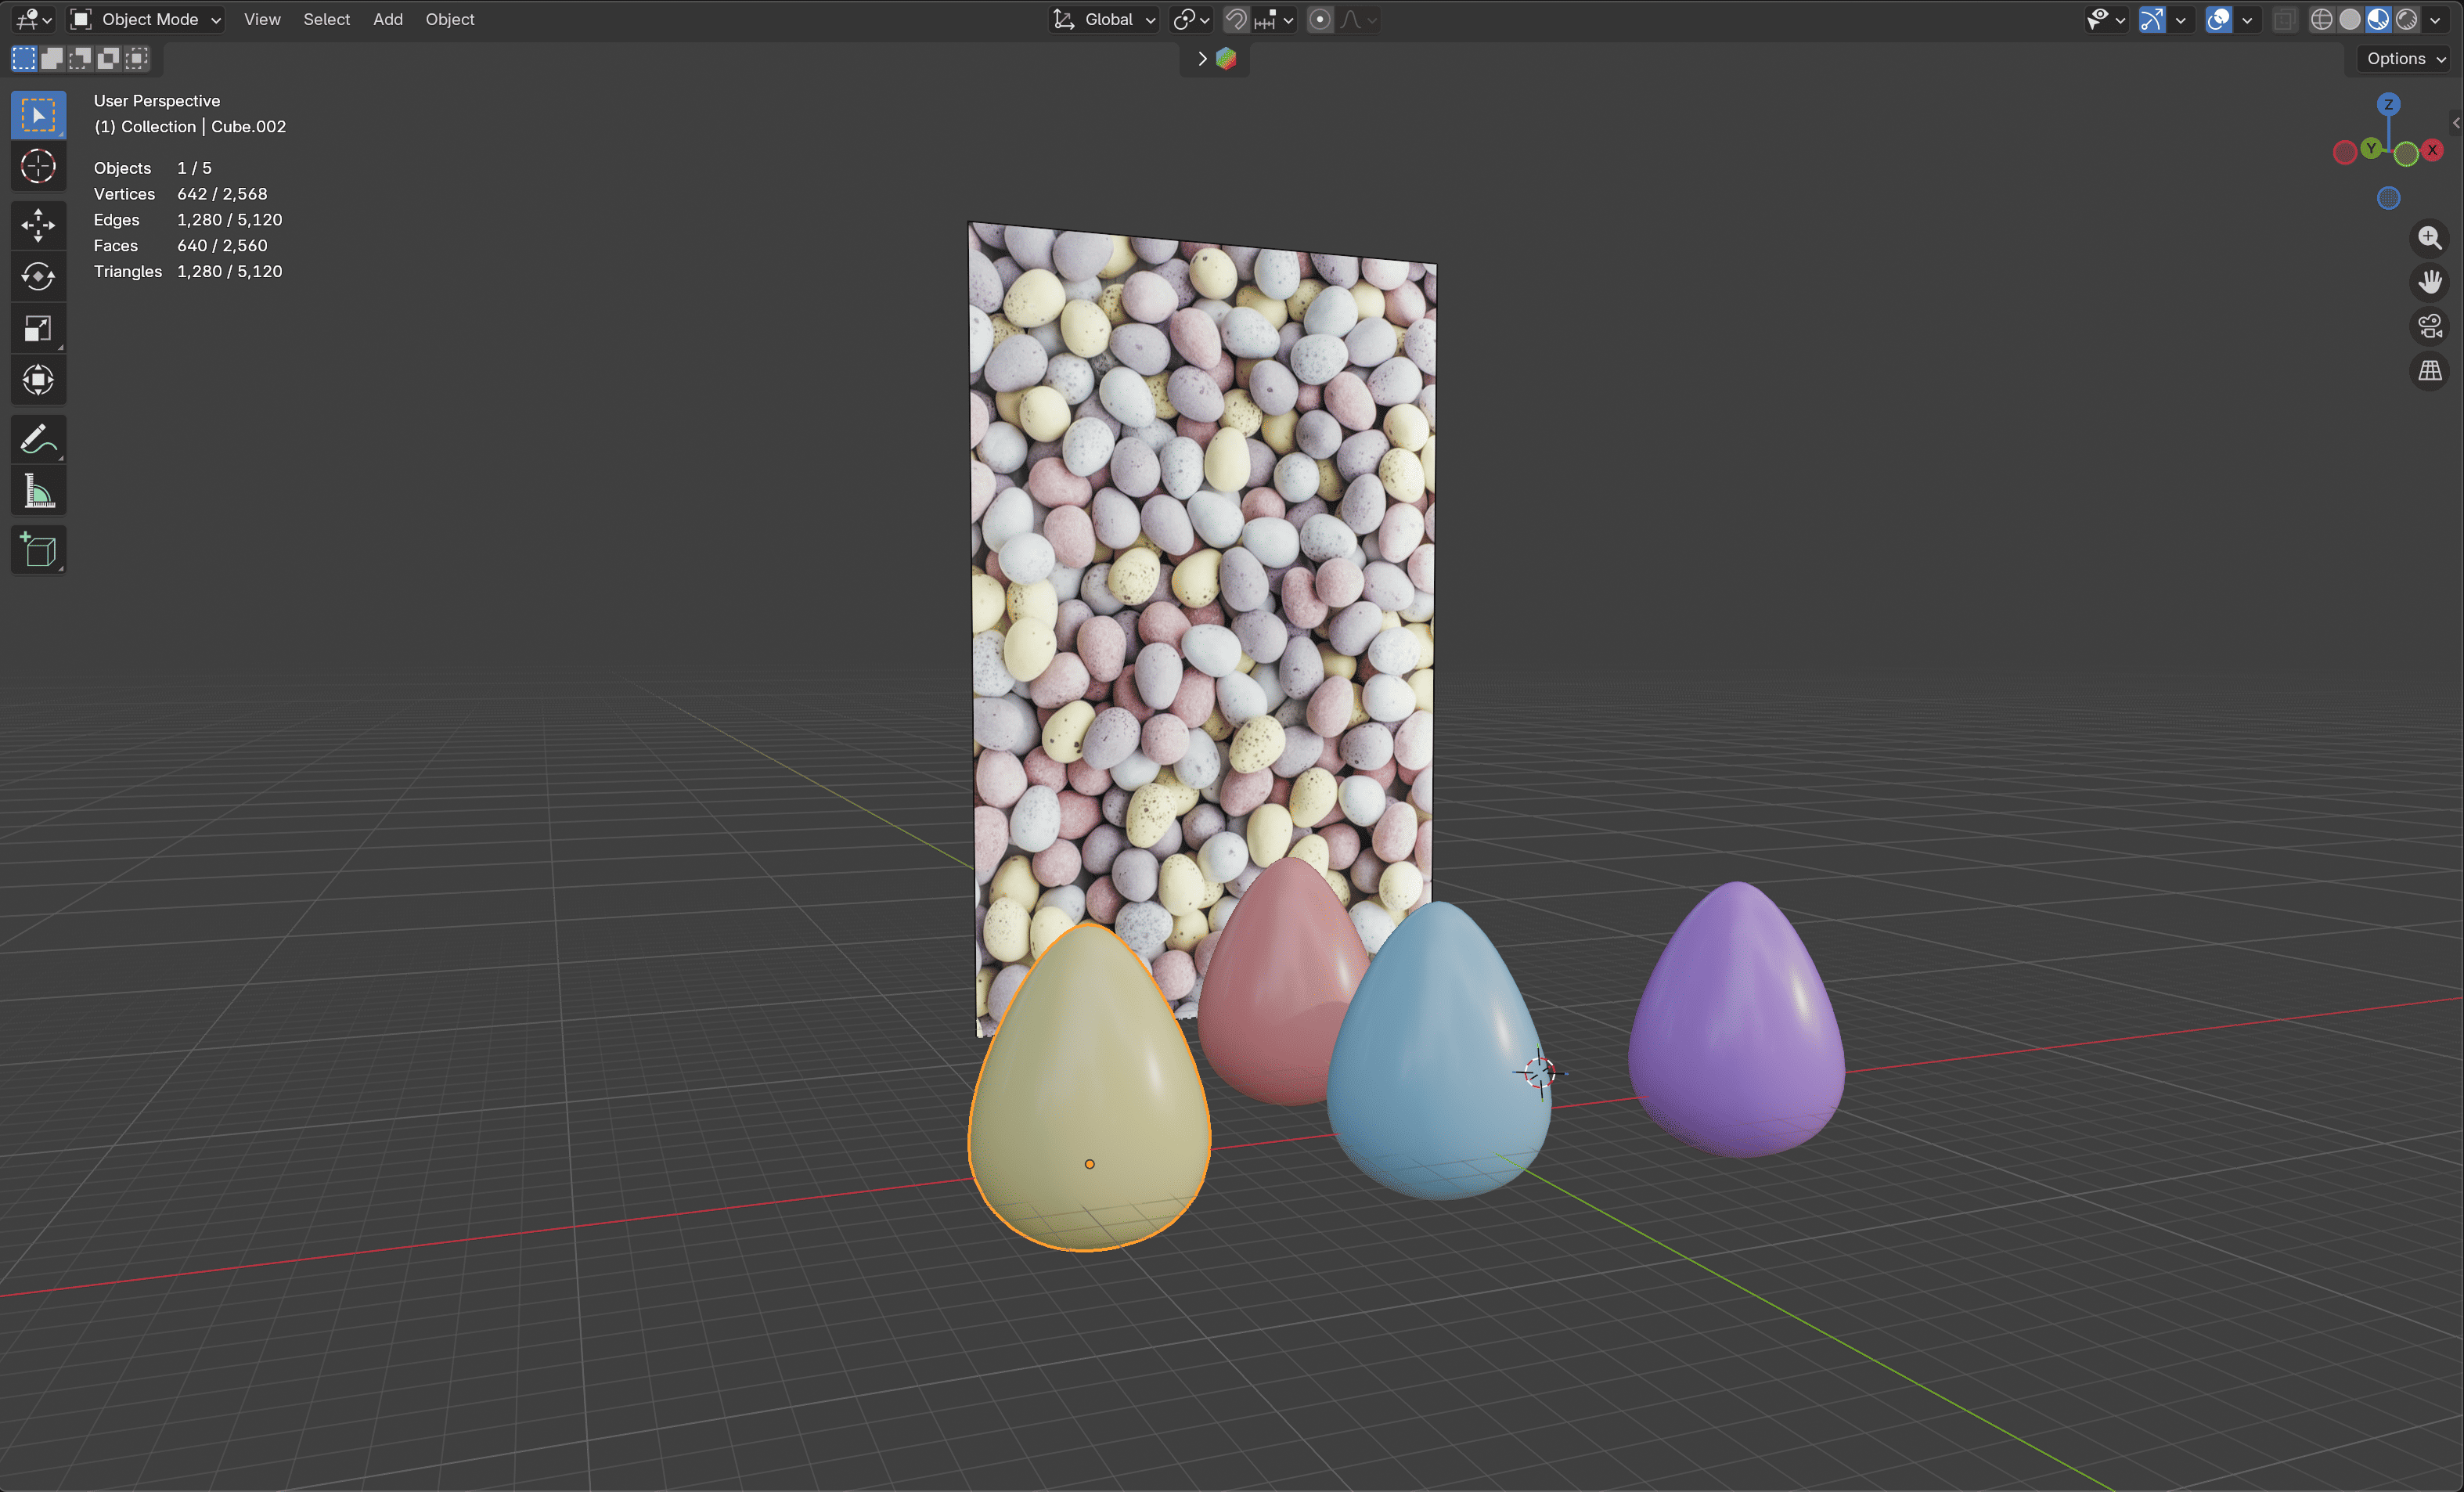Activate the Add Cube tool
The height and width of the screenshot is (1492, 2464).
tap(38, 550)
